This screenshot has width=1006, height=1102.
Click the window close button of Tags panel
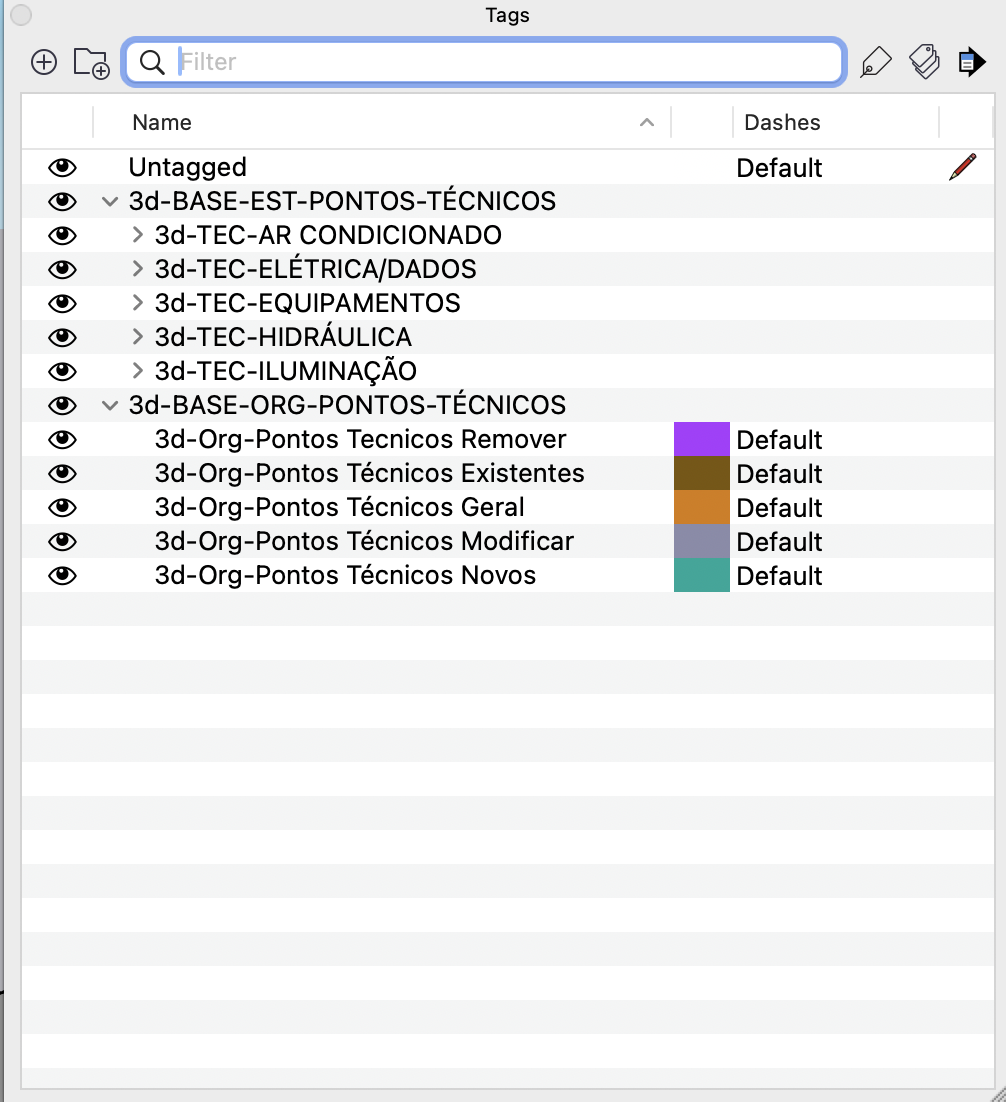point(21,15)
